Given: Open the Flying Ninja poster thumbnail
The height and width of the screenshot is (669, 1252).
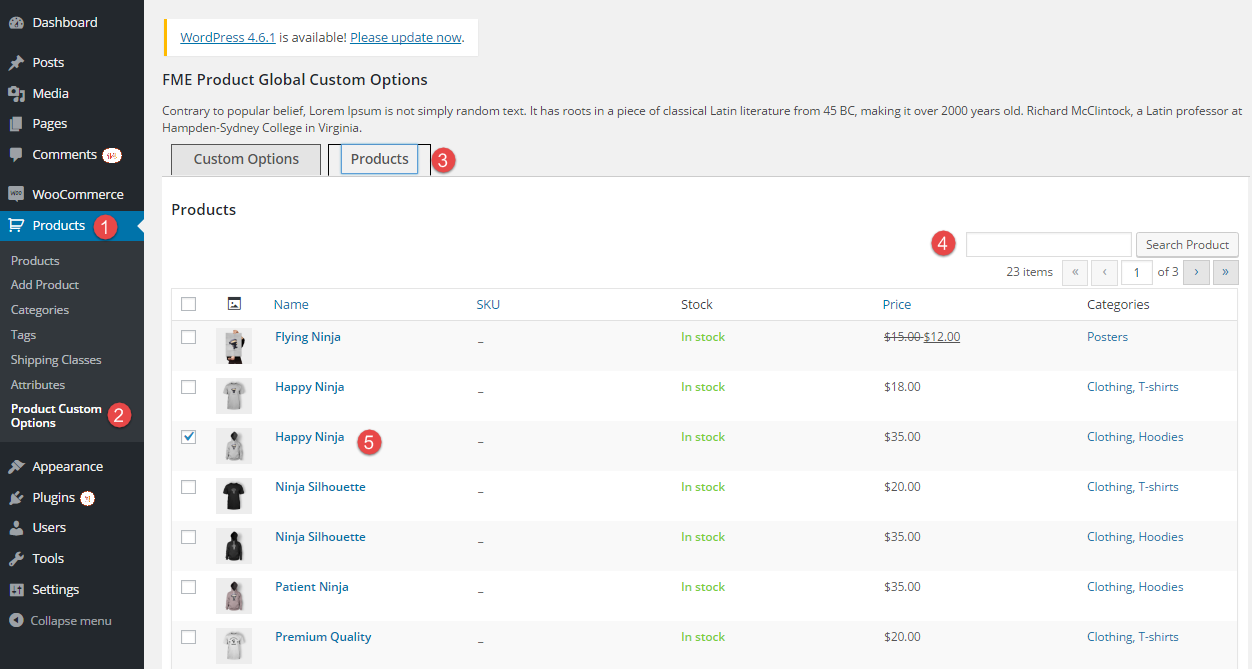Looking at the screenshot, I should click(234, 346).
